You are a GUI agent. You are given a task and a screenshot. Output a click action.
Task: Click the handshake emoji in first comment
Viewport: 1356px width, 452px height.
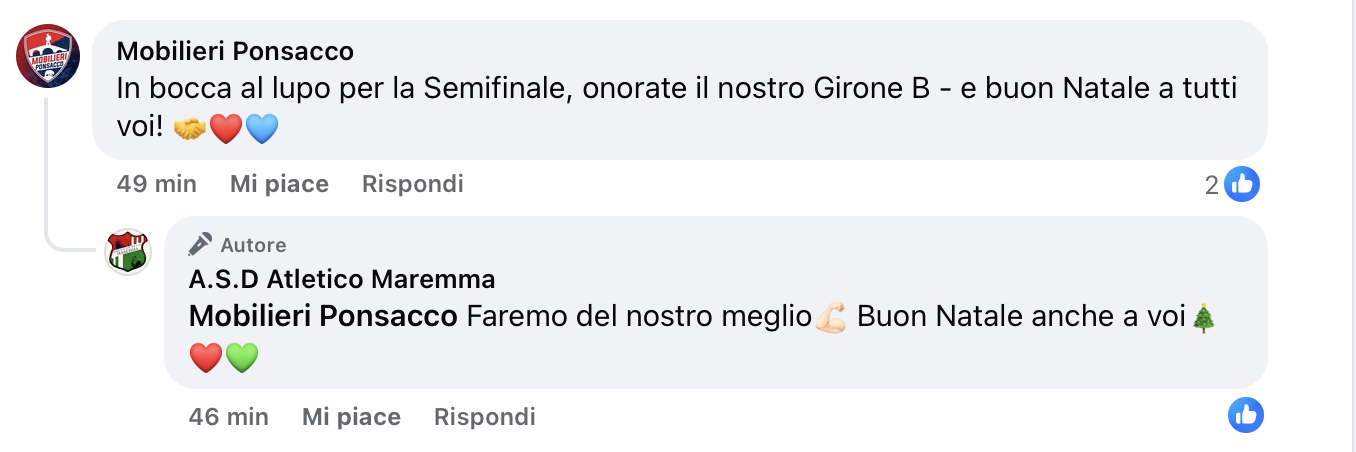coord(190,129)
